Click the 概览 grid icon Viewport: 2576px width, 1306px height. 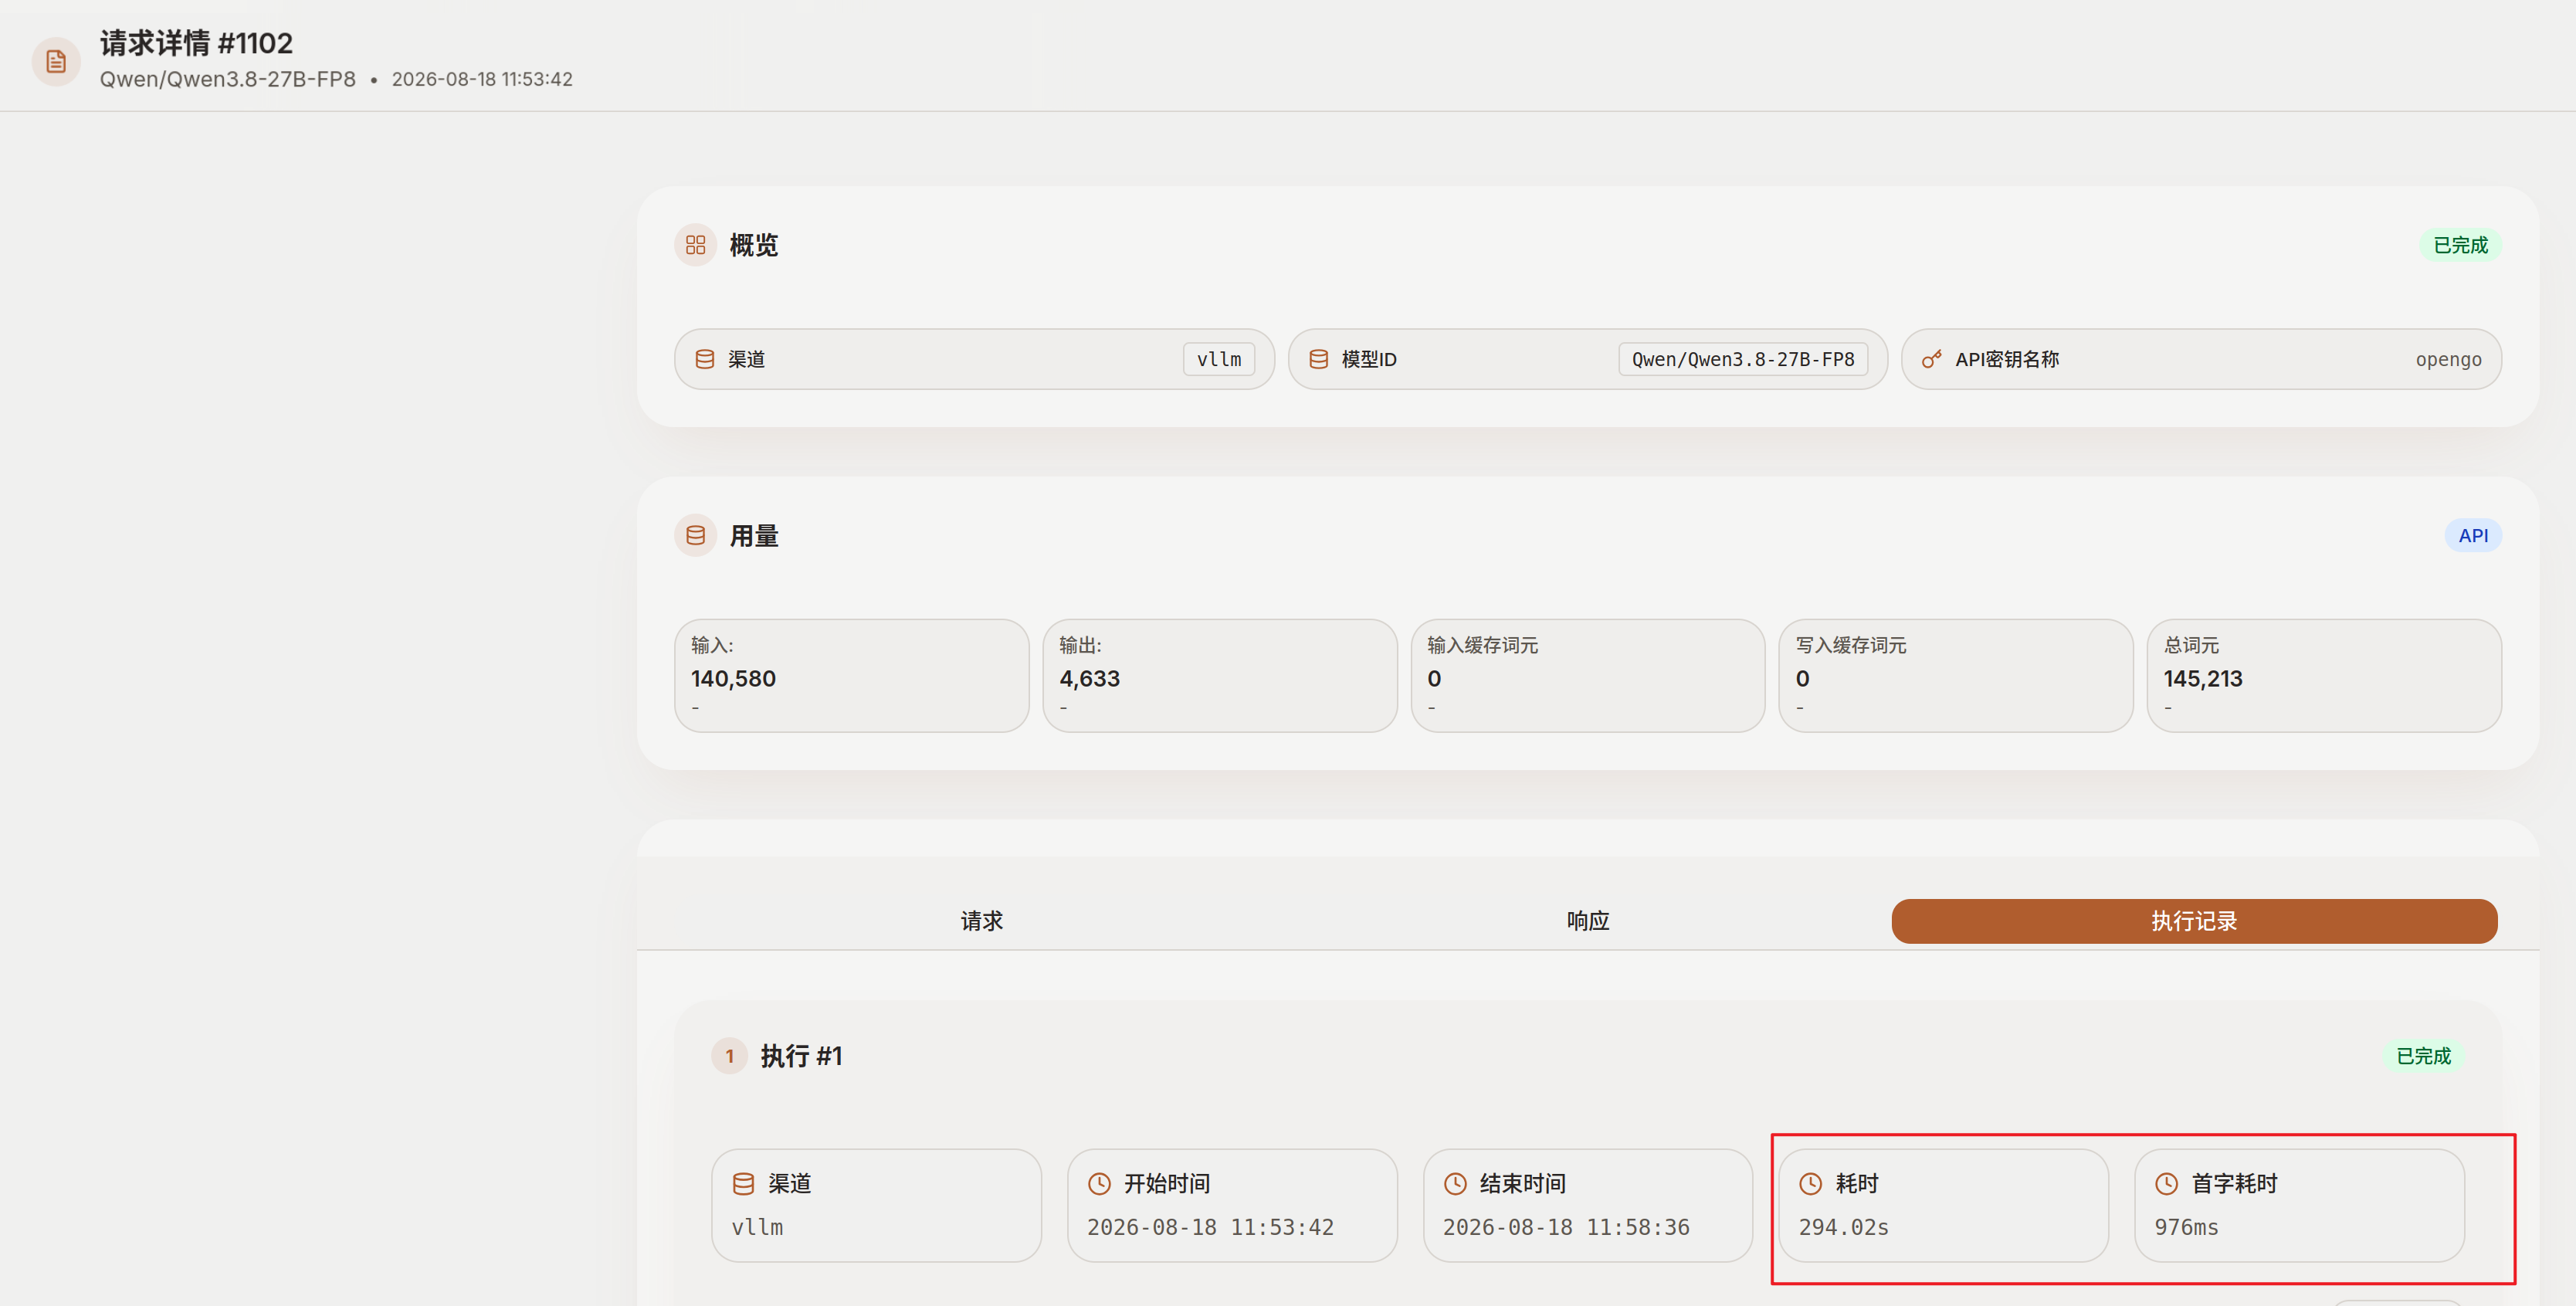pos(696,245)
